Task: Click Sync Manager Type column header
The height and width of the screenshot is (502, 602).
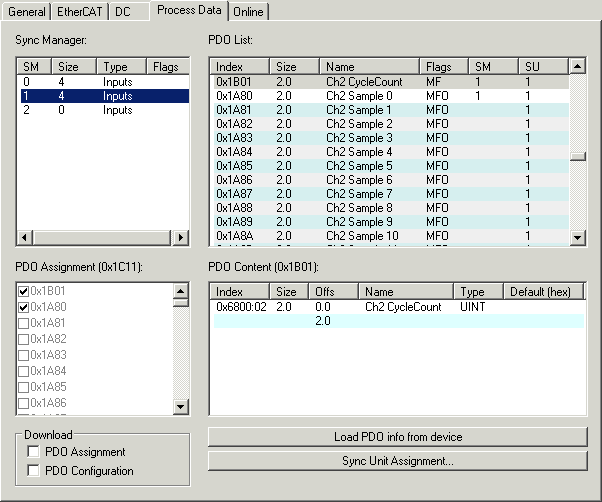Action: (121, 66)
